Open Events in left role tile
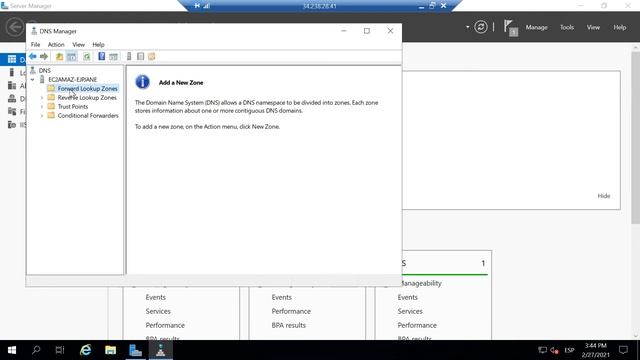 tap(156, 297)
